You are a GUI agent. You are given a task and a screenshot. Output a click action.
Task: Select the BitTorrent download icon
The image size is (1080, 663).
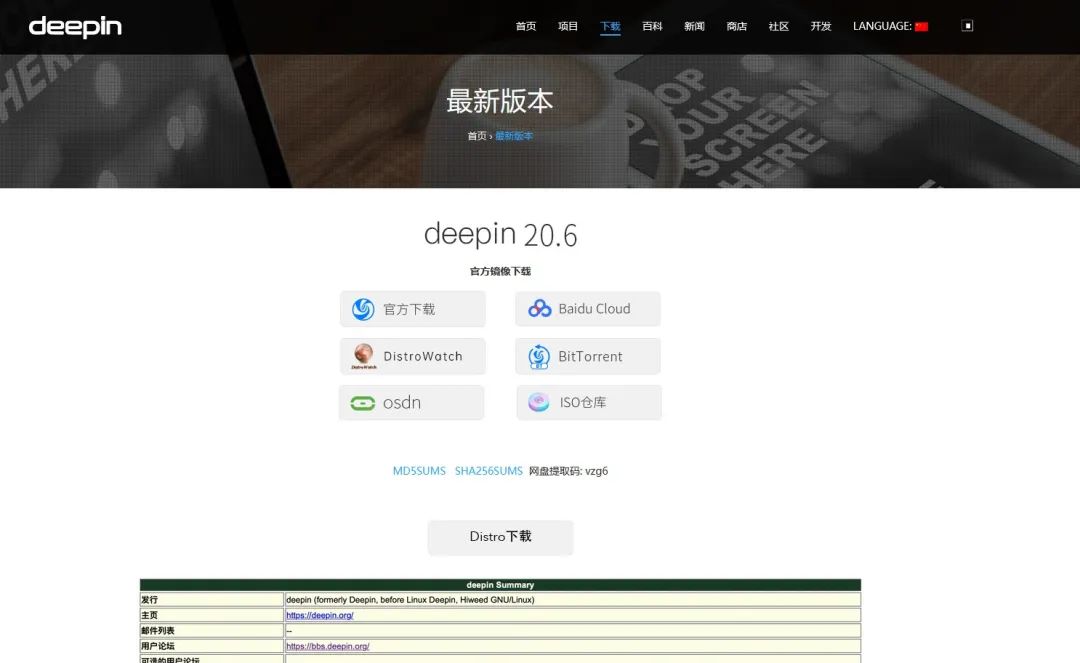[539, 356]
